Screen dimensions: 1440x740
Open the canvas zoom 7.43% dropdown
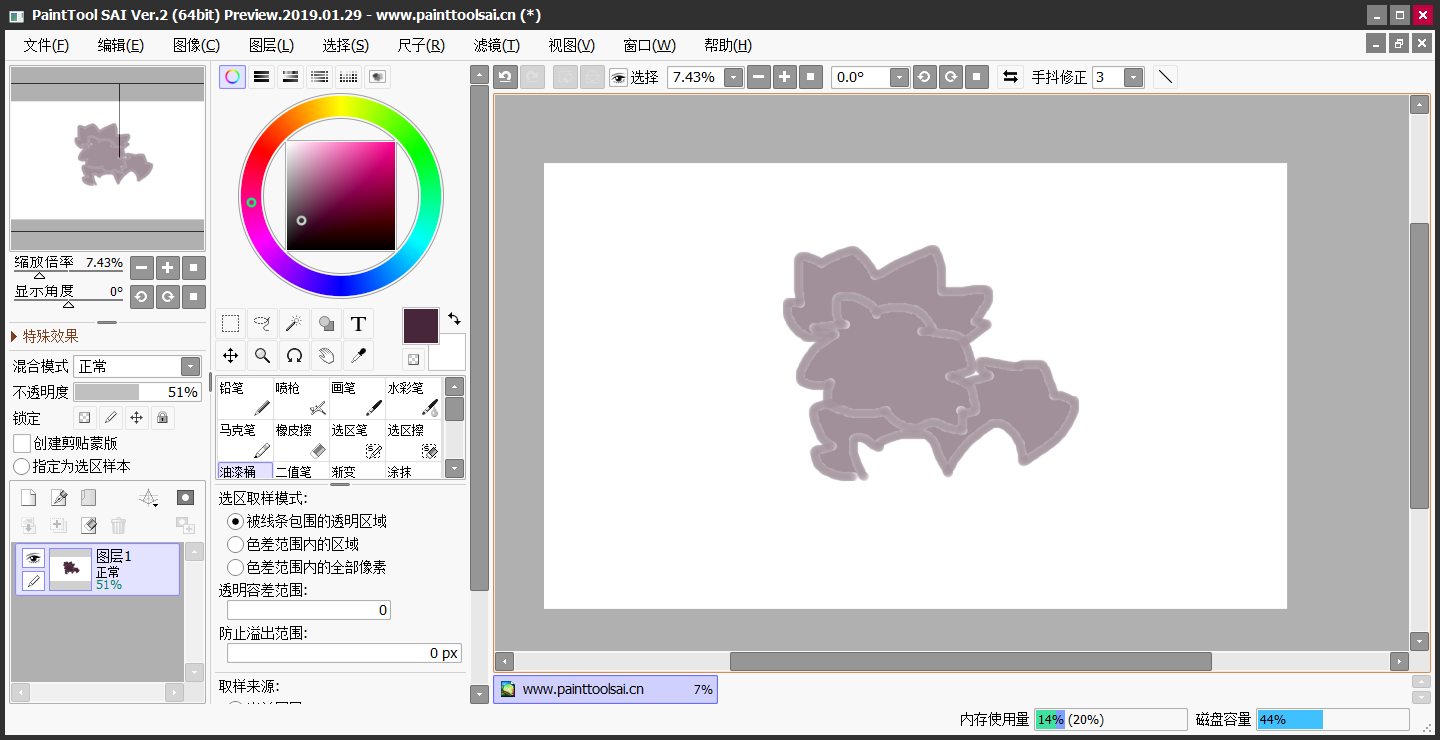click(x=734, y=77)
